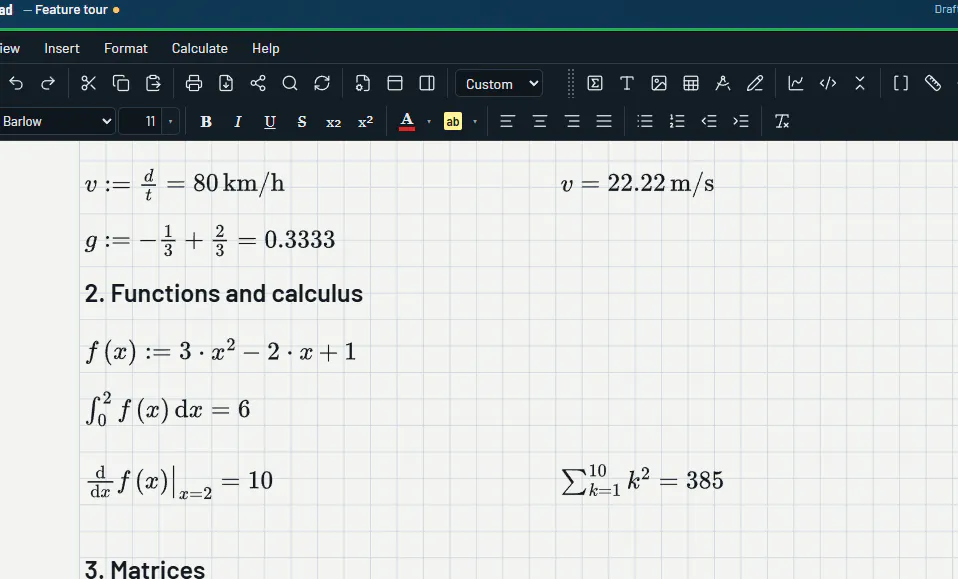Viewport: 958px width, 579px height.
Task: Toggle subscript formatting
Action: pyautogui.click(x=334, y=122)
